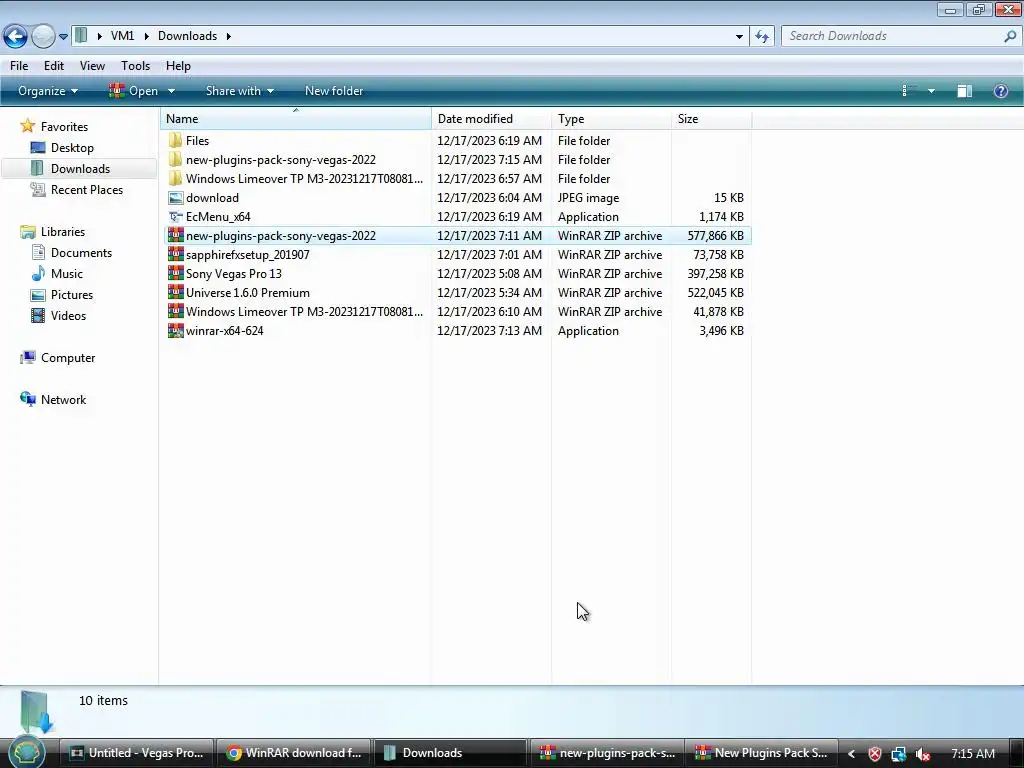
Task: Open recent pages dropdown beside navigation arrows
Action: pos(63,37)
